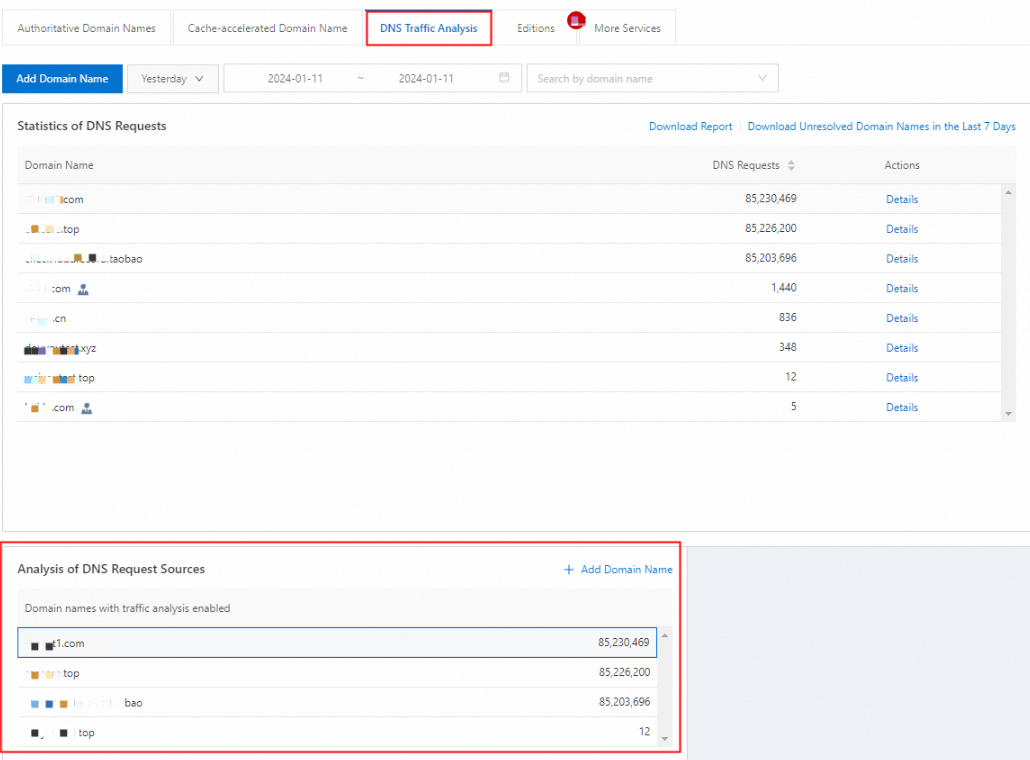The height and width of the screenshot is (760, 1030).
Task: Click the 85,230,469 value in statistics table
Action: pos(771,198)
